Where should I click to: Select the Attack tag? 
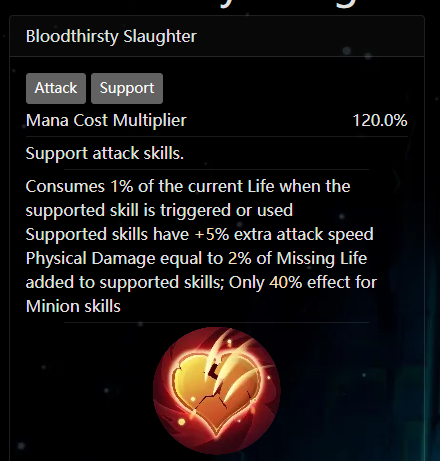(x=56, y=88)
